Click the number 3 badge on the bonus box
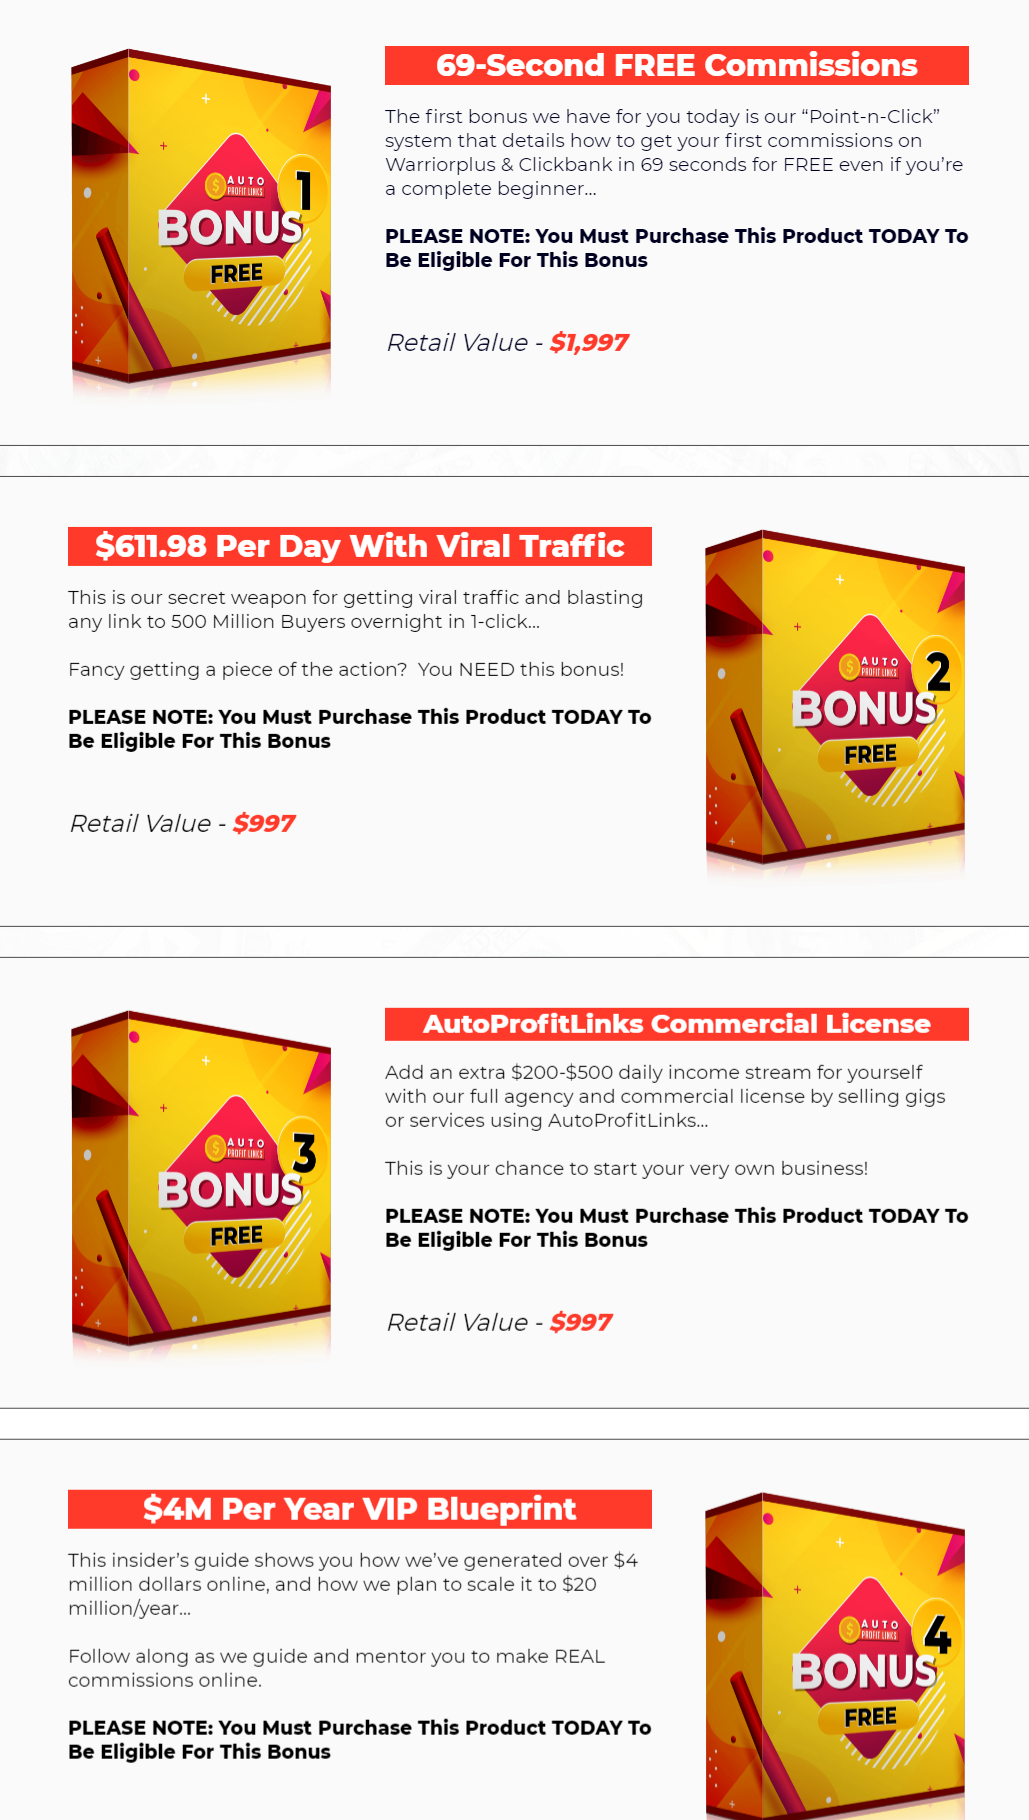 pos(304,1152)
